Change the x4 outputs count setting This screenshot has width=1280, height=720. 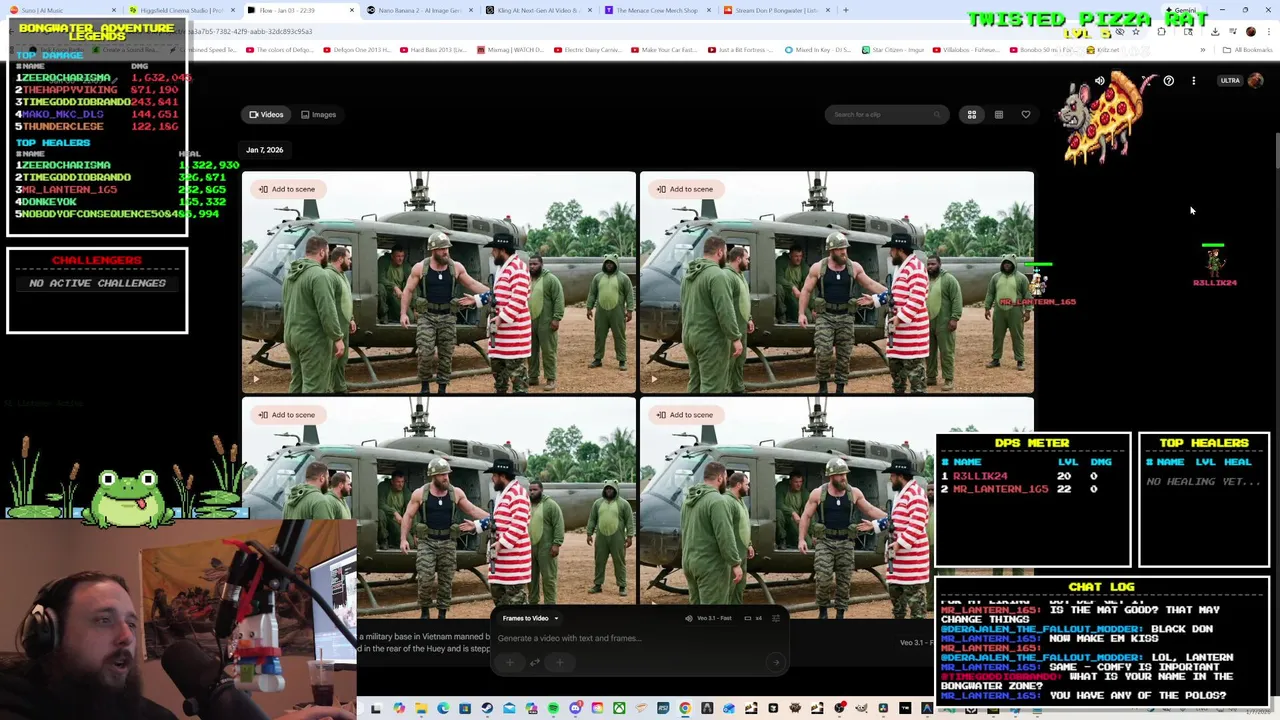click(x=753, y=618)
